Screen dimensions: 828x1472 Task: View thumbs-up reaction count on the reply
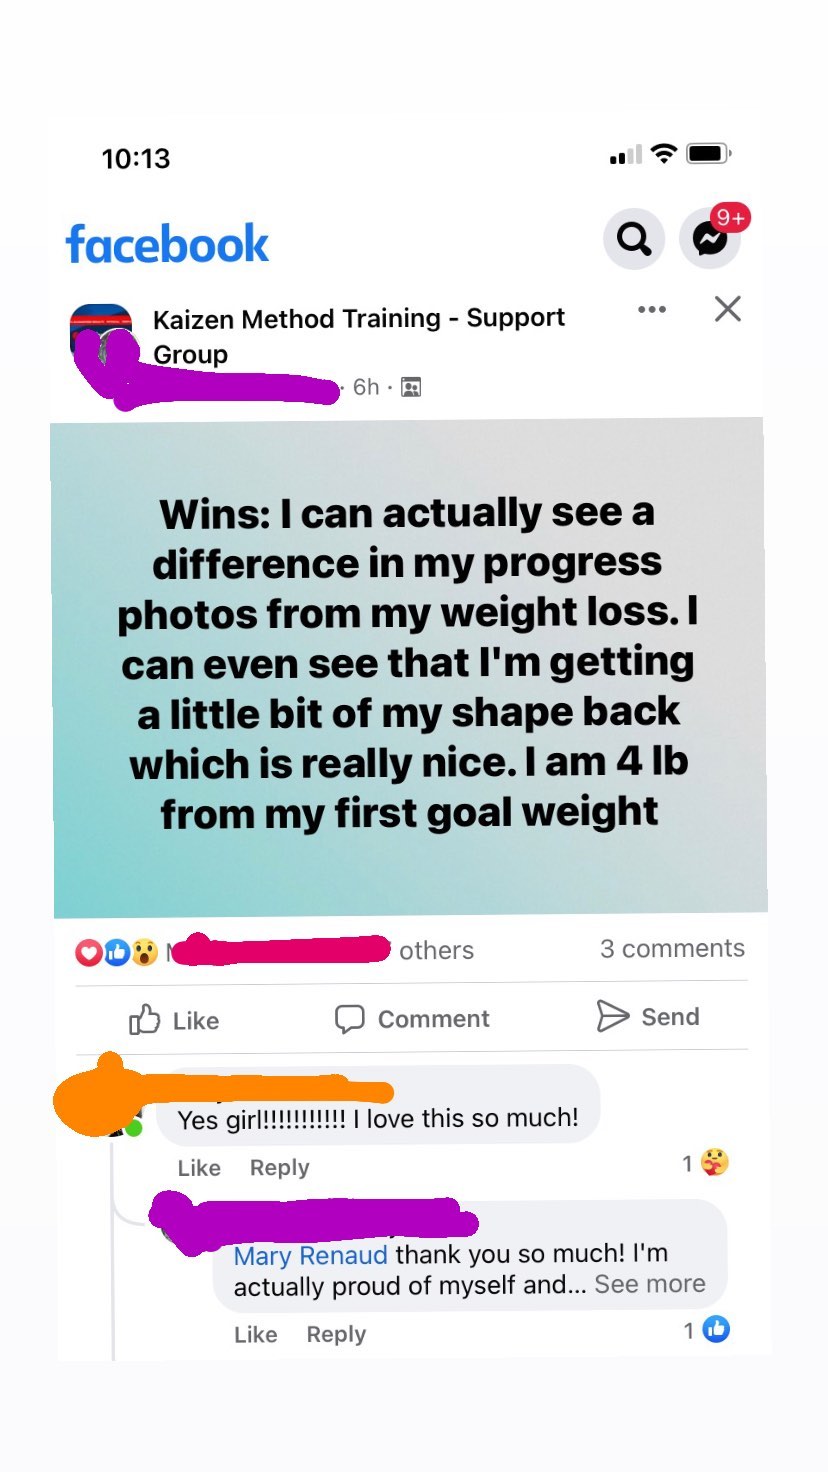point(707,1330)
